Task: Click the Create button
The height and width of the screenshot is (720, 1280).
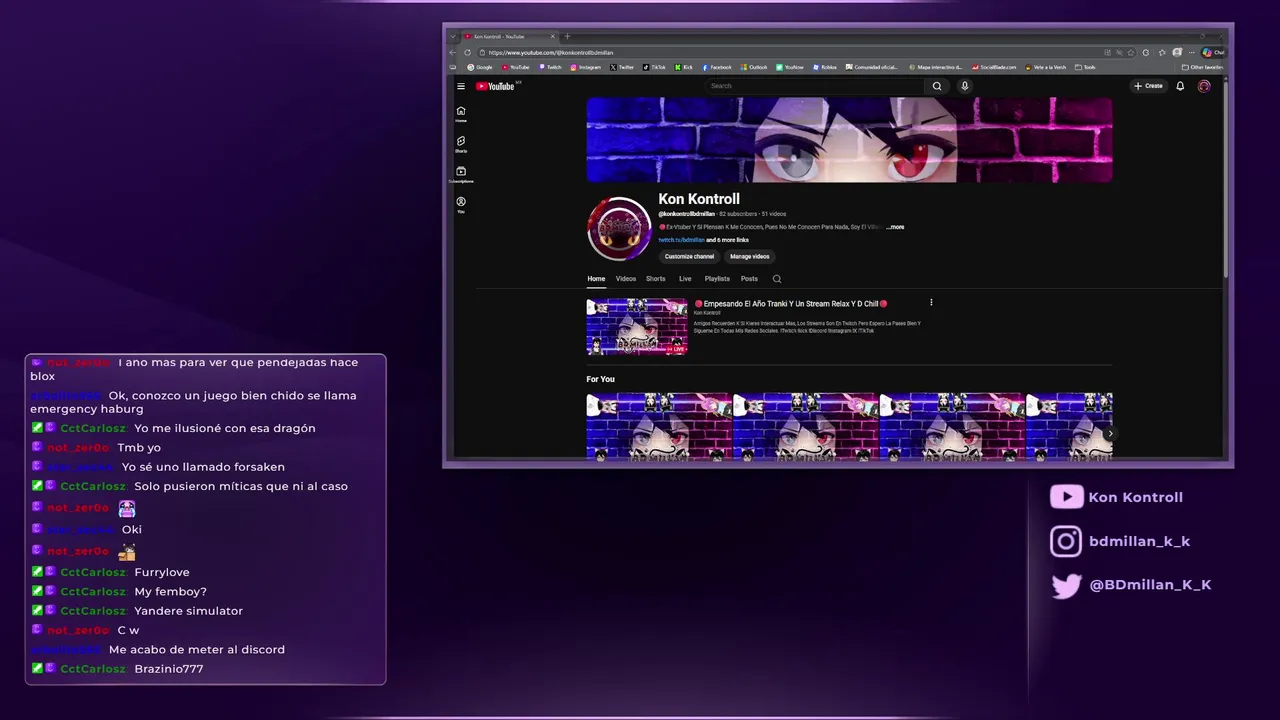Action: 1148,86
